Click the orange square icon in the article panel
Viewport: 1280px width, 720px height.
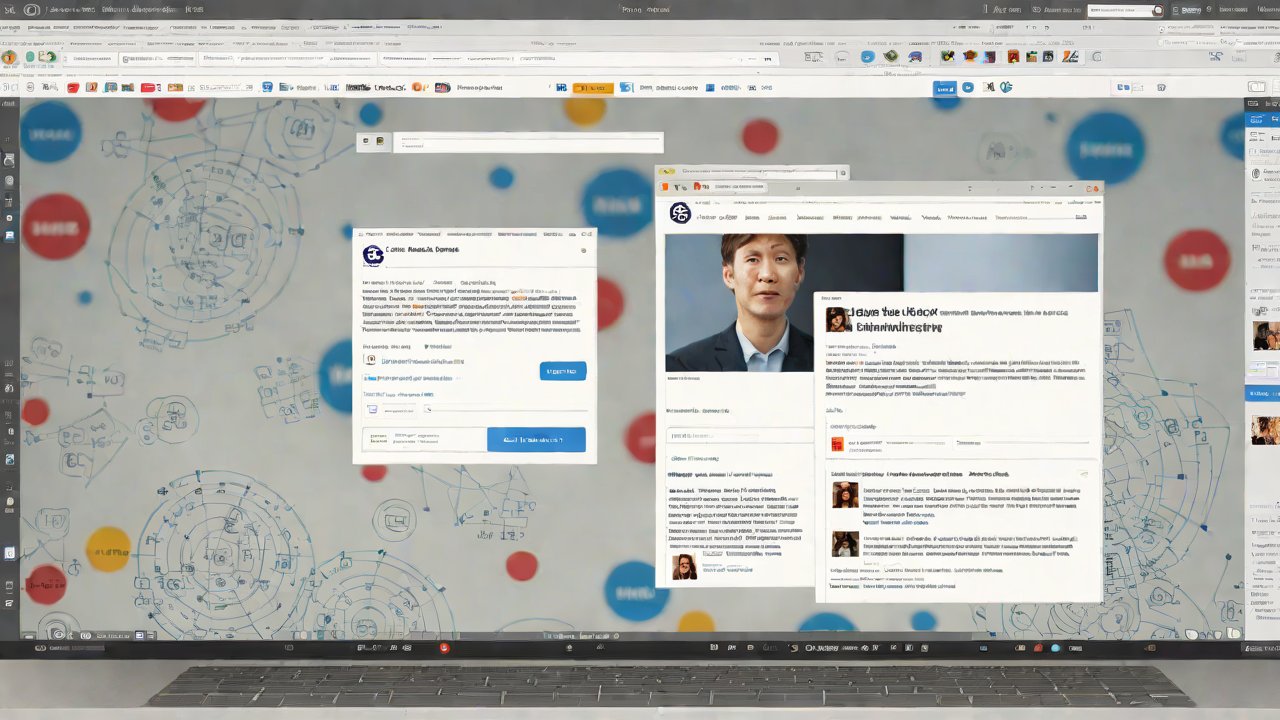(x=837, y=443)
